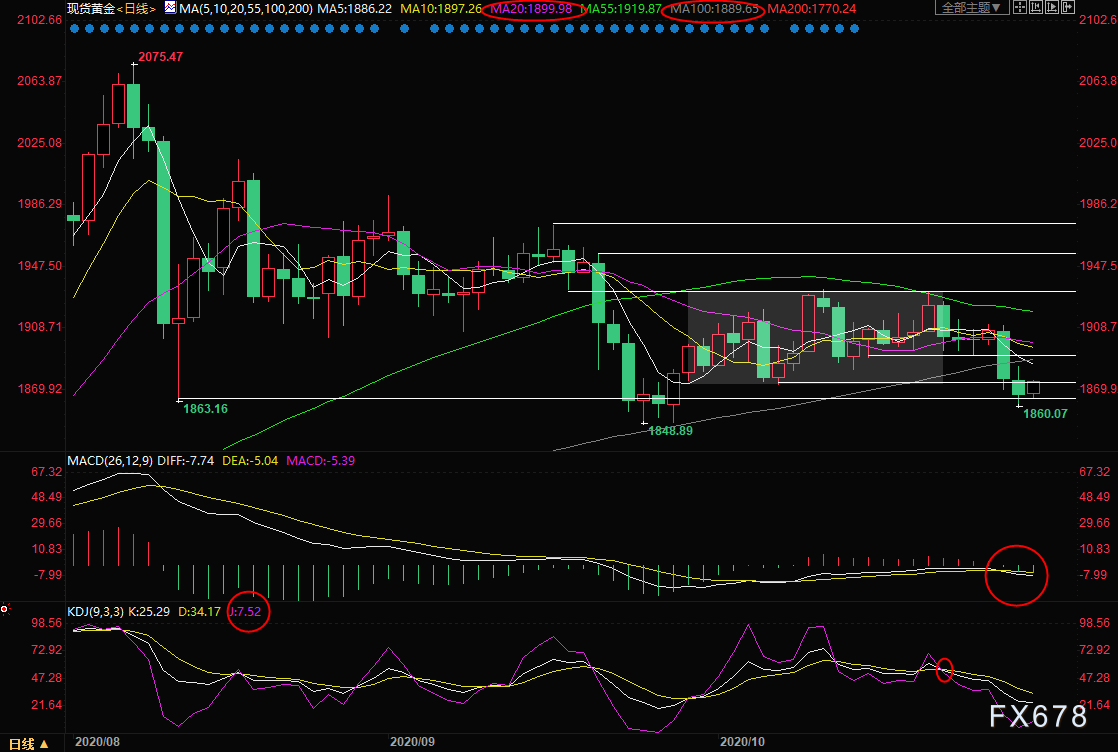
Task: Click the MA indicator chart icon beside MA(5,10,20,55,100,200)
Action: pyautogui.click(x=169, y=8)
